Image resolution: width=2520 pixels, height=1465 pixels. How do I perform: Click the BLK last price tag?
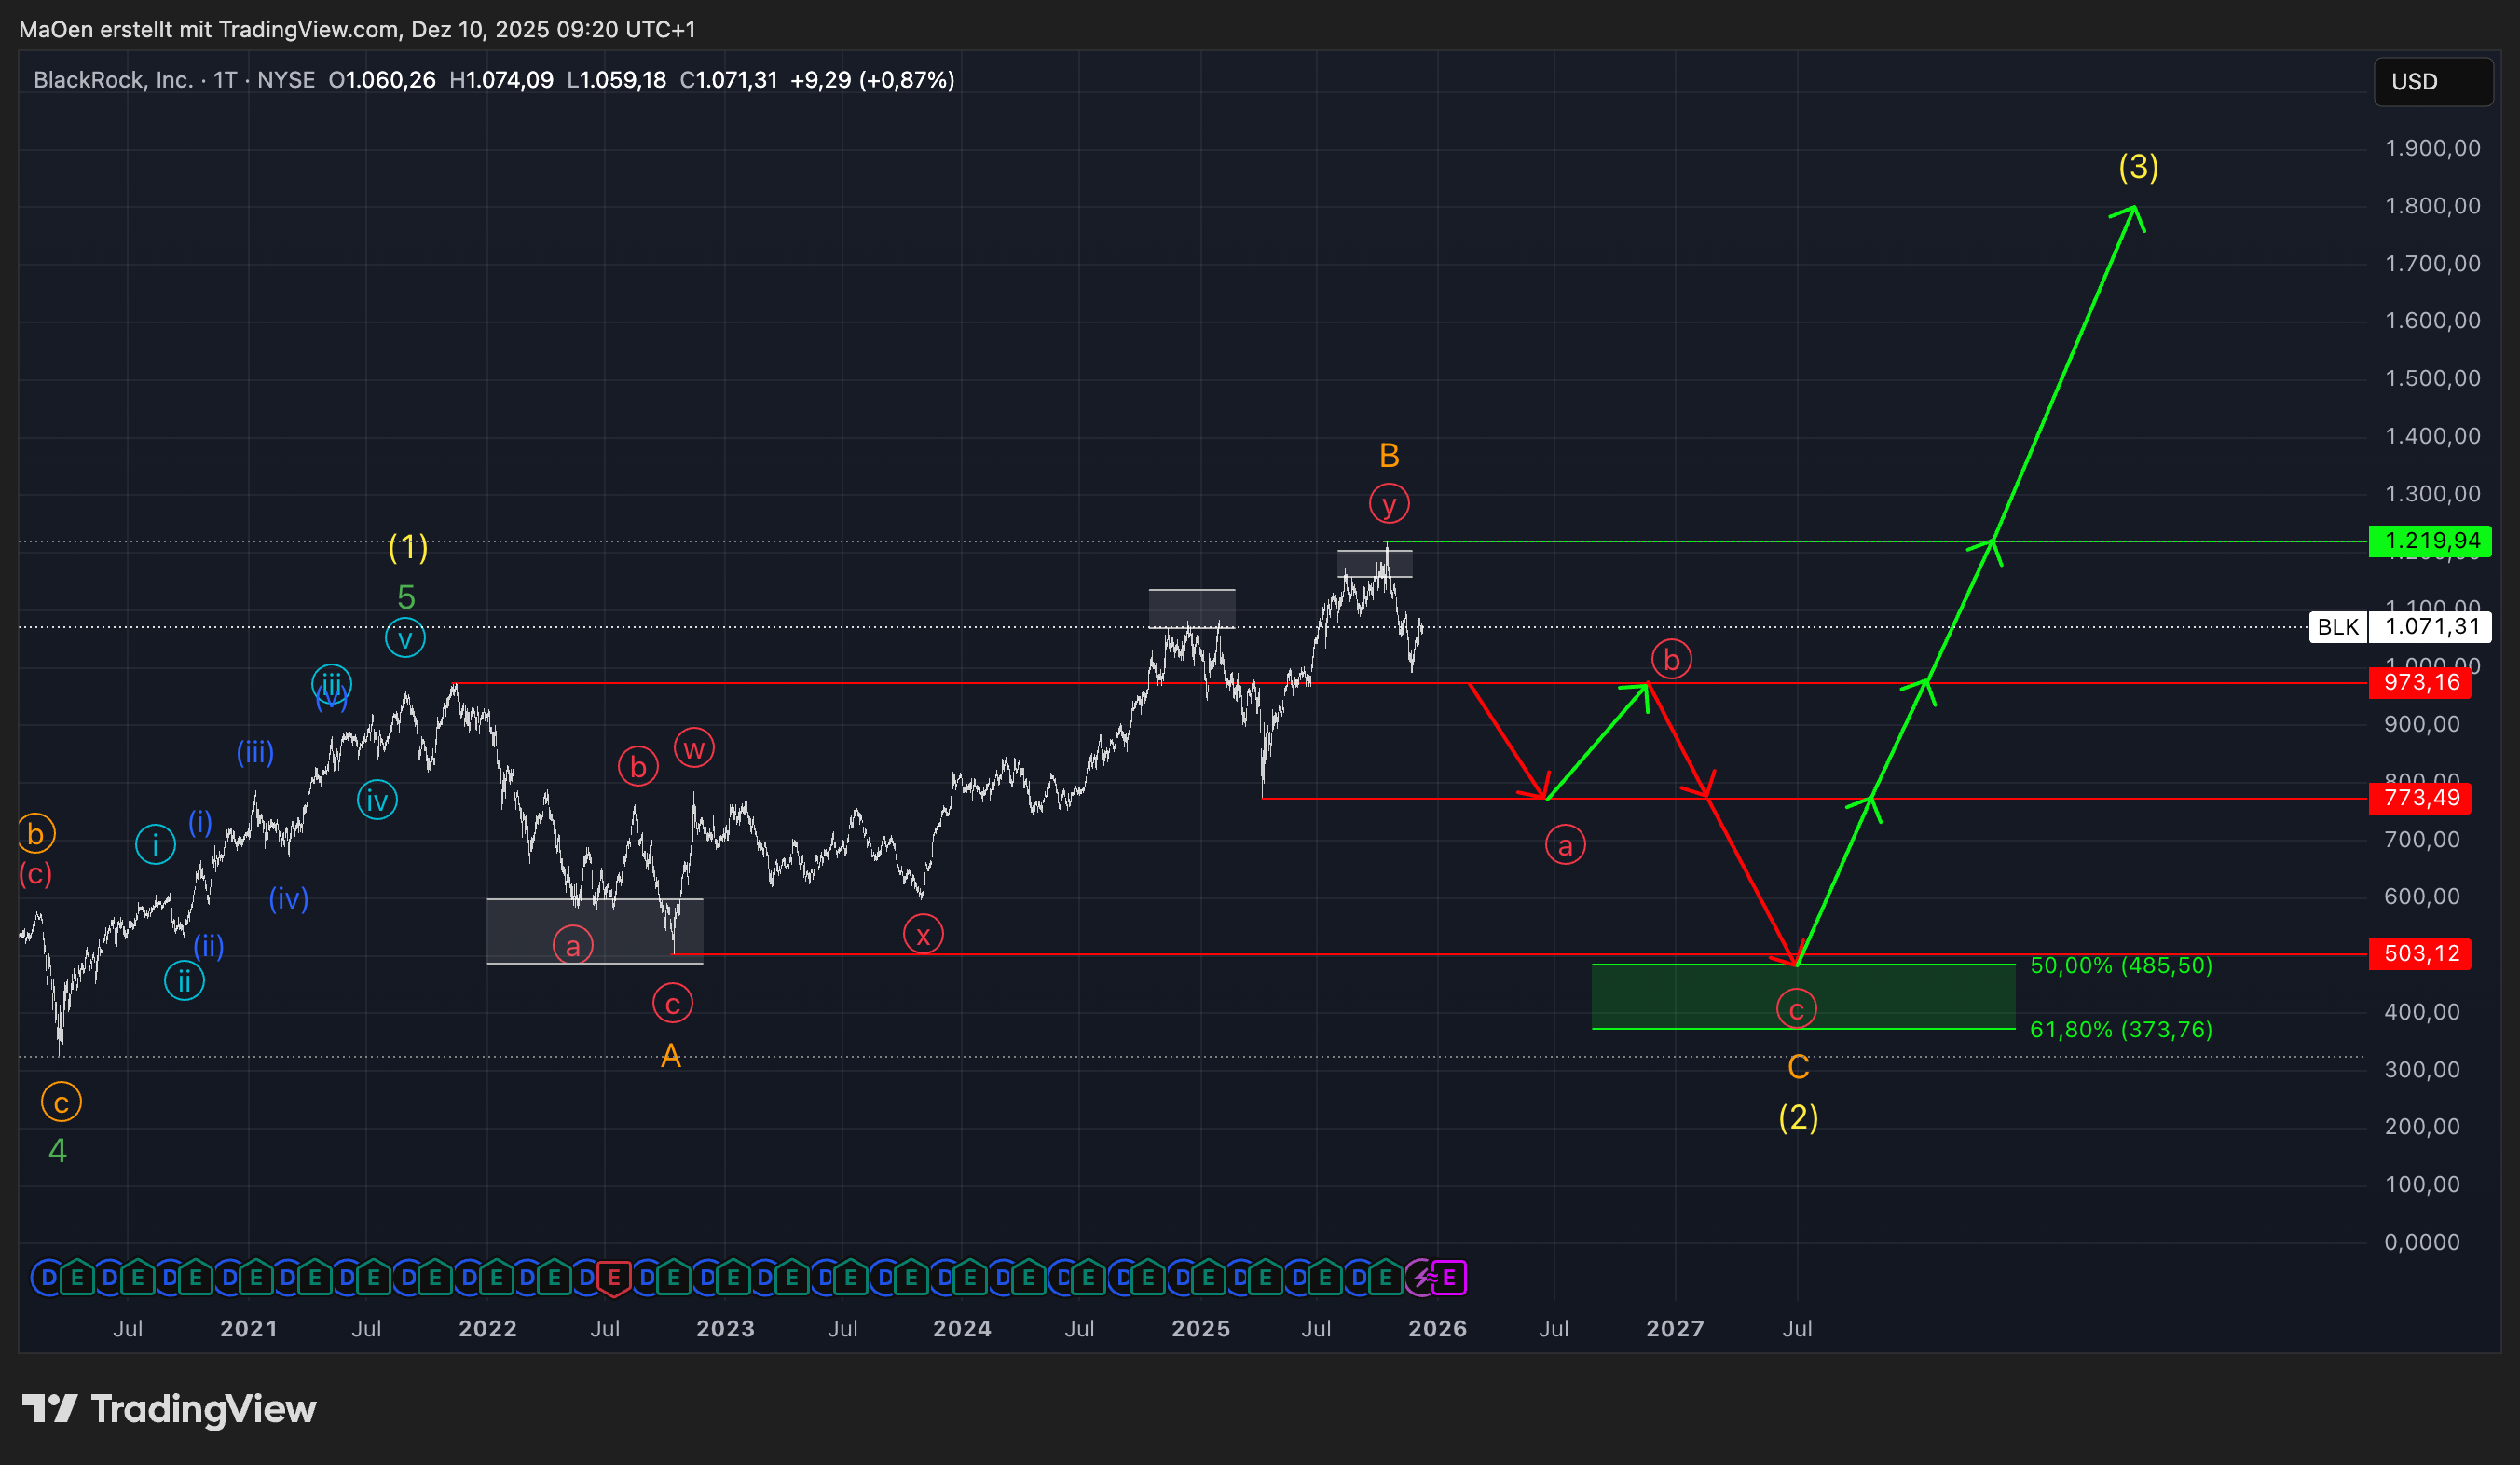pos(2398,627)
